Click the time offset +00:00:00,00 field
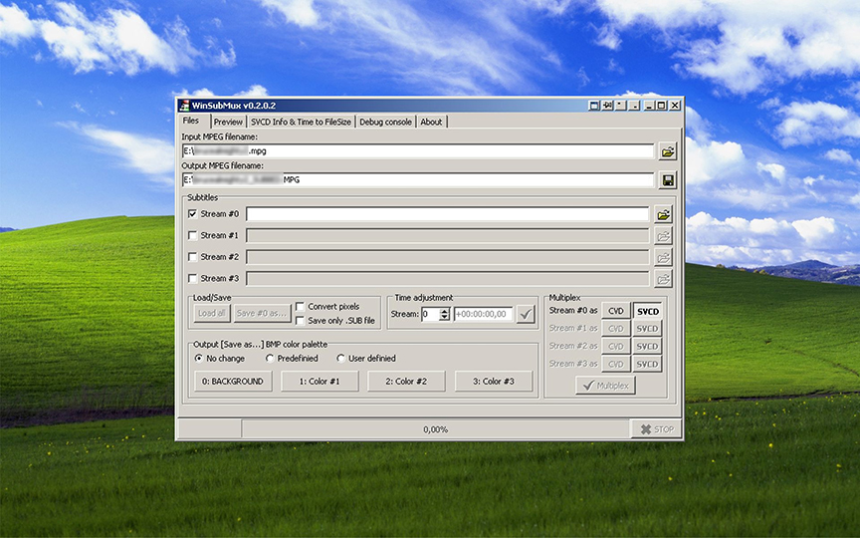Image resolution: width=860 pixels, height=538 pixels. [x=483, y=314]
